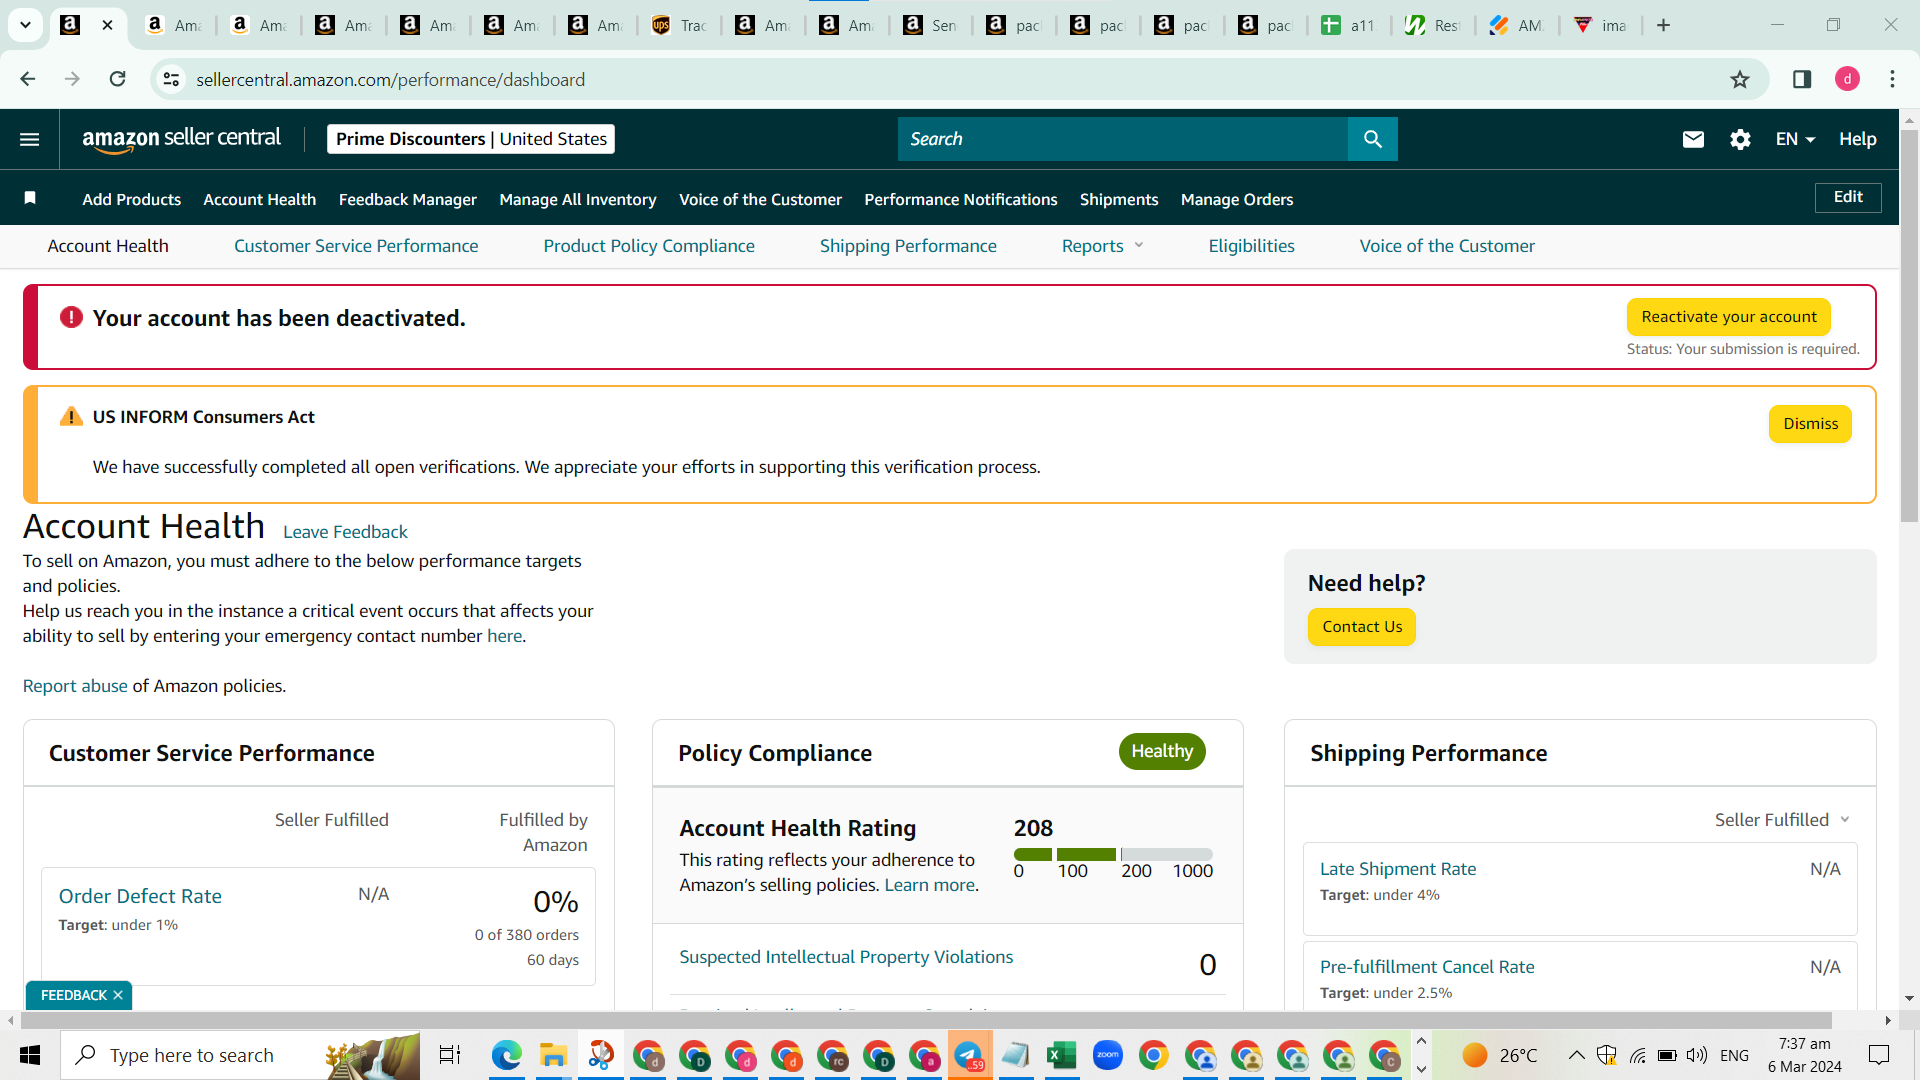Open the Reports dropdown

tap(1102, 246)
